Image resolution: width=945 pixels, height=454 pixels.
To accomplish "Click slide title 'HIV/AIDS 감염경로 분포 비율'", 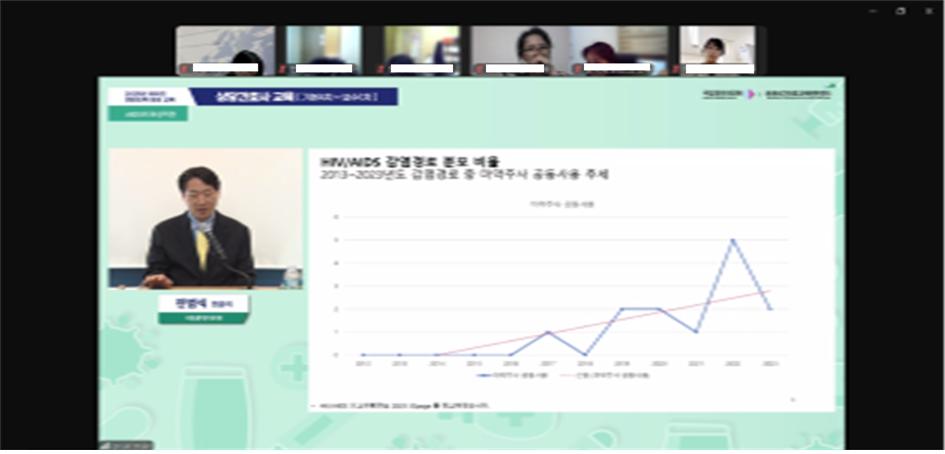I will [x=409, y=162].
